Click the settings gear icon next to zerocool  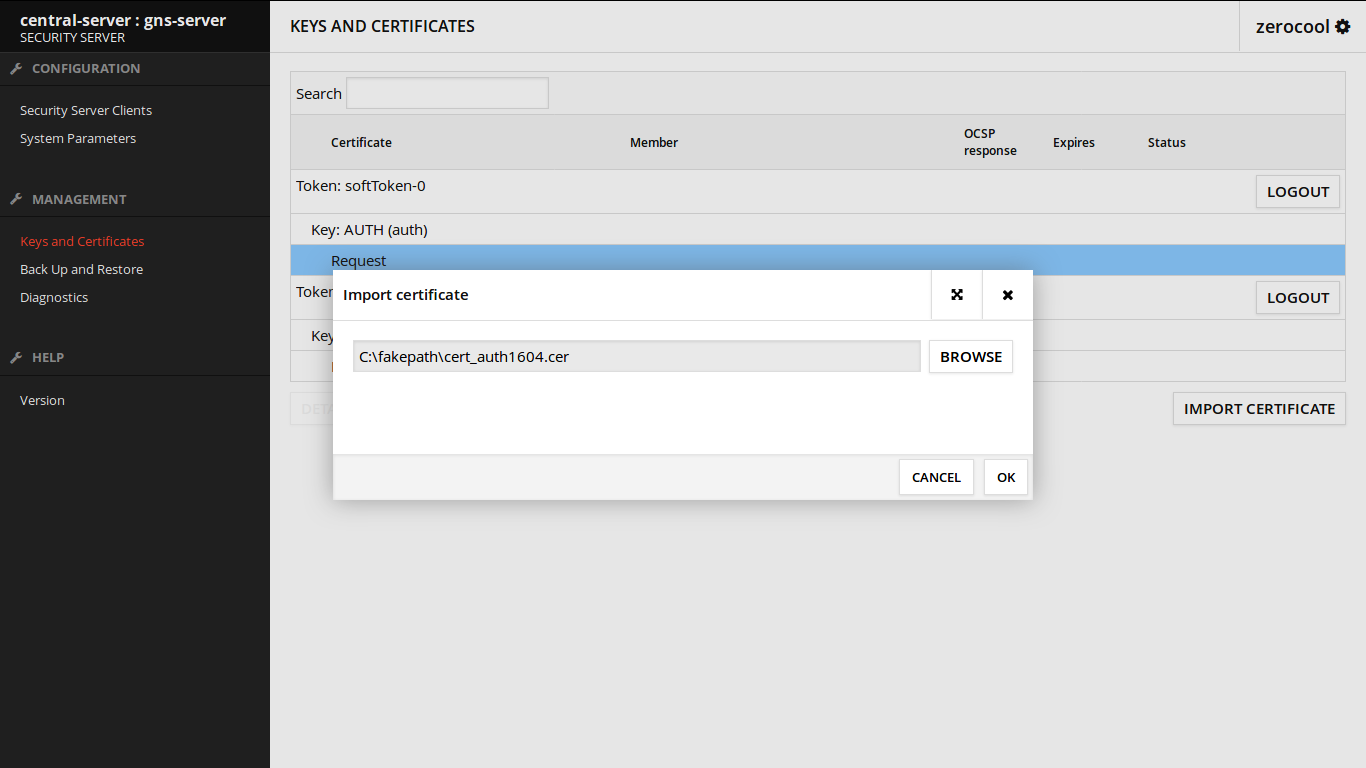1342,27
